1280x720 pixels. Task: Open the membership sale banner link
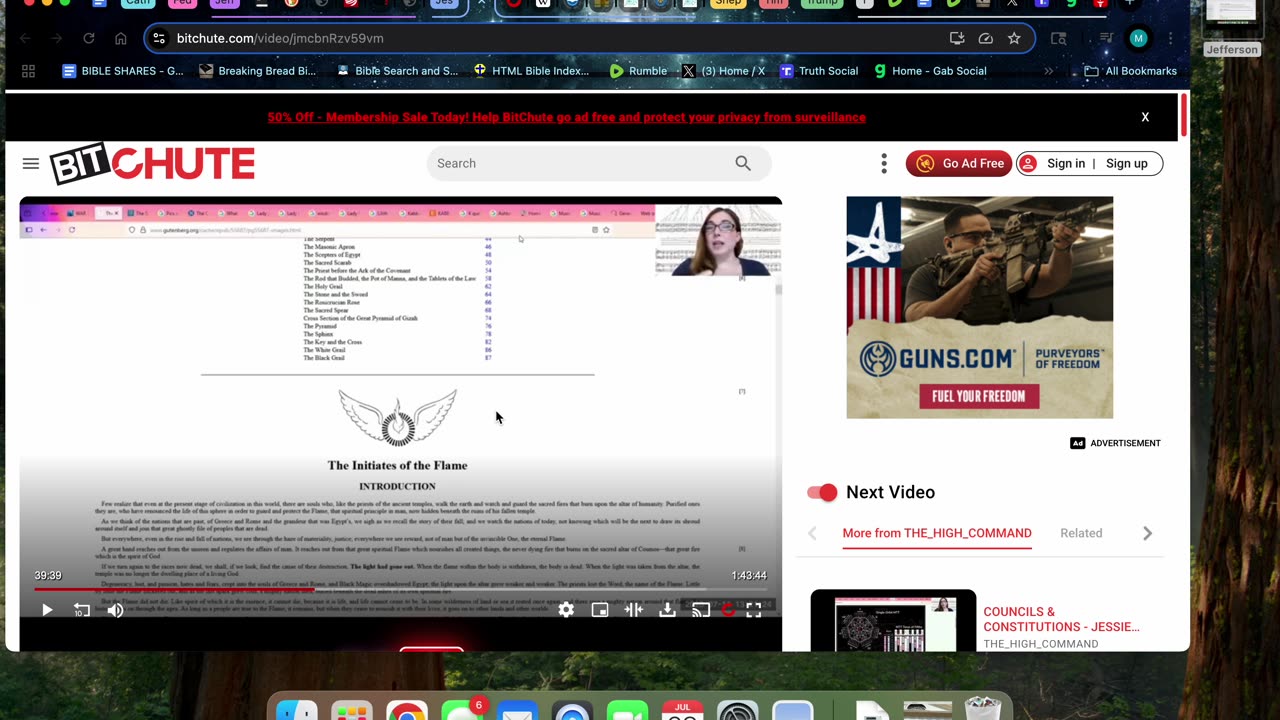(x=567, y=117)
